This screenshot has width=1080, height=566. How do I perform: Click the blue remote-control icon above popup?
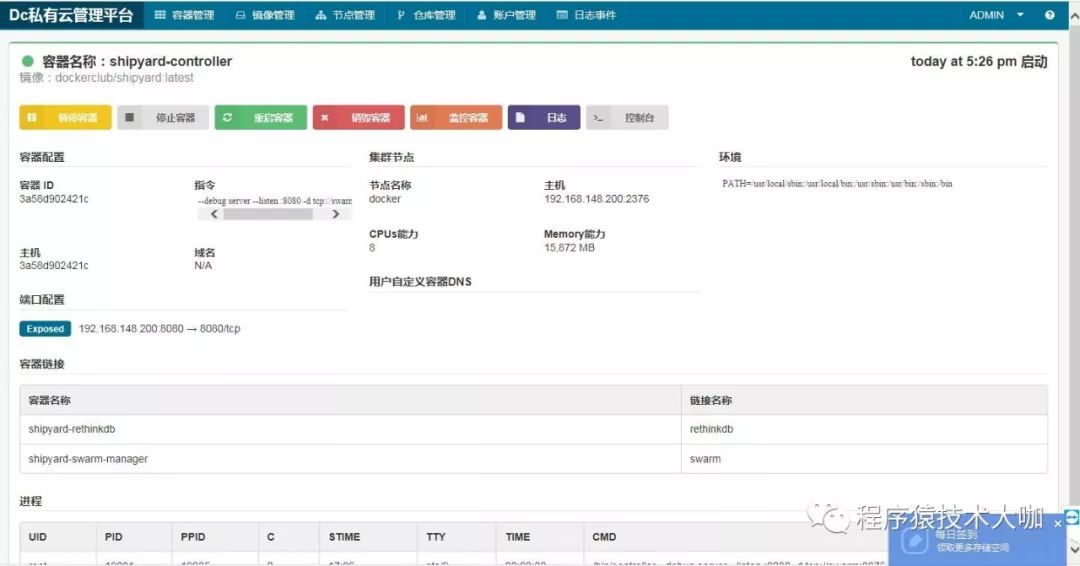click(1072, 517)
